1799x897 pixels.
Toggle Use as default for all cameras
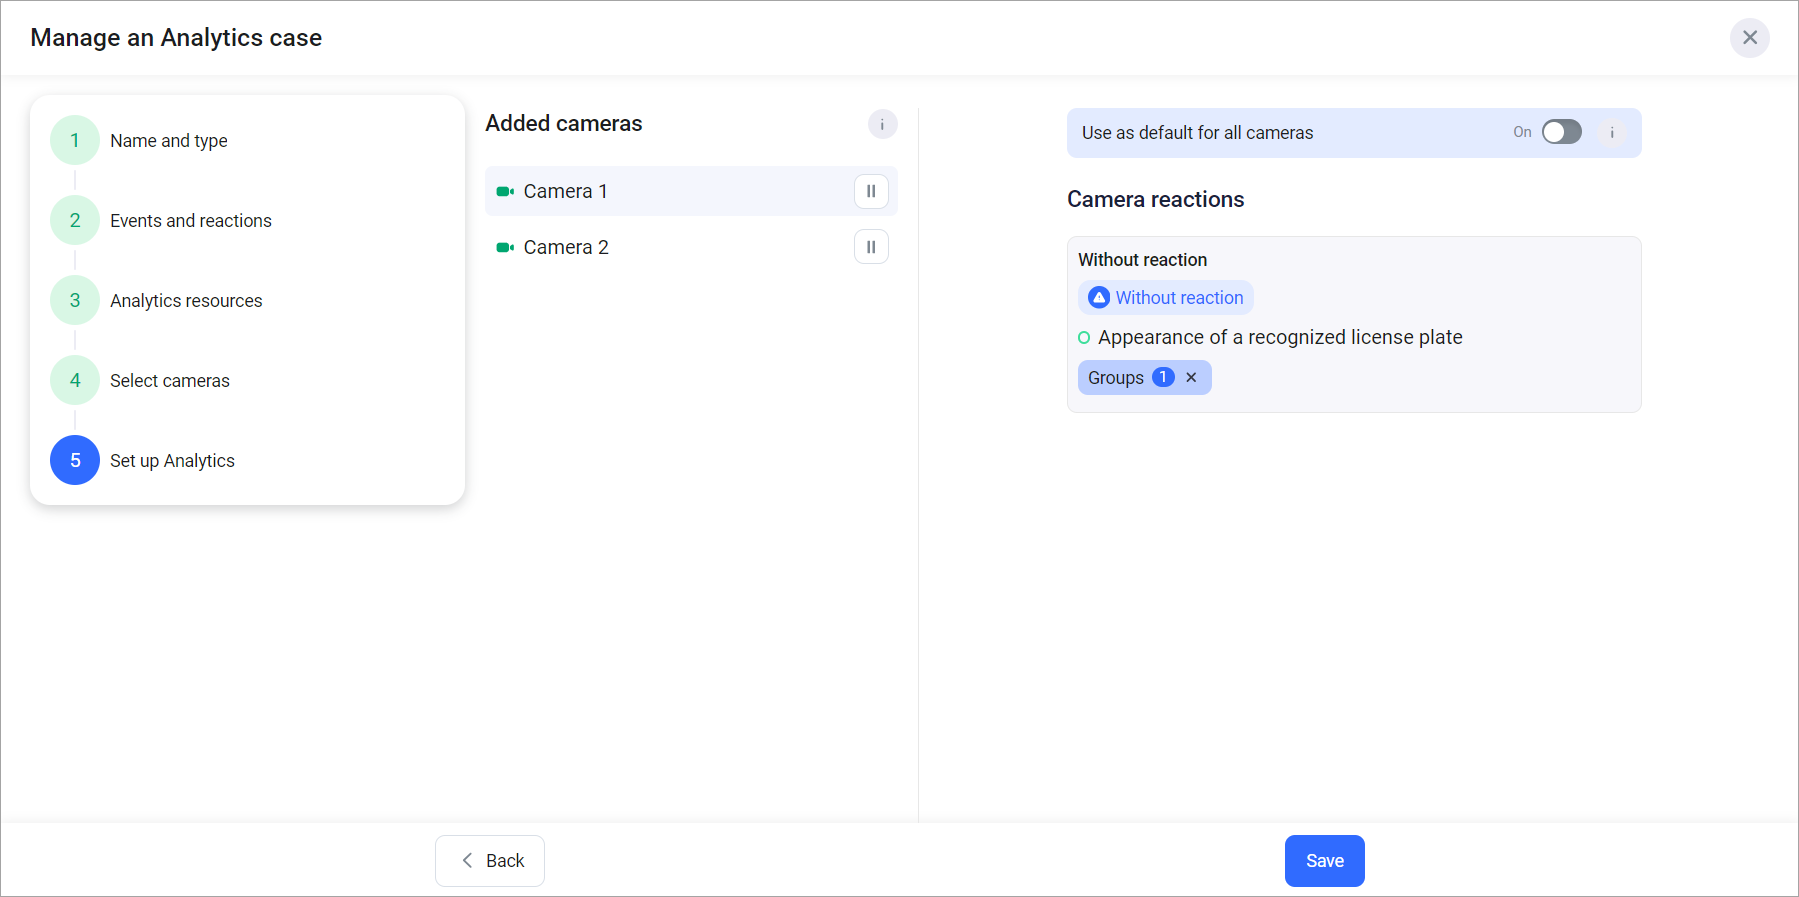[x=1561, y=133]
